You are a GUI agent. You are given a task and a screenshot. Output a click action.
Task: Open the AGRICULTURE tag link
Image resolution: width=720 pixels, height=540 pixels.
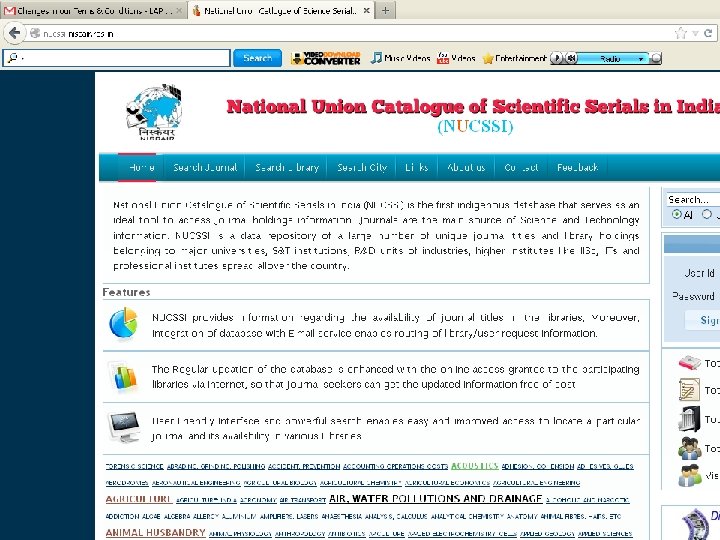point(139,499)
